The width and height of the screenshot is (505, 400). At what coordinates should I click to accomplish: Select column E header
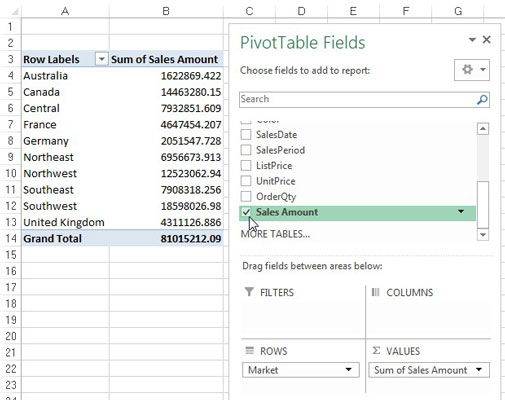pyautogui.click(x=353, y=11)
